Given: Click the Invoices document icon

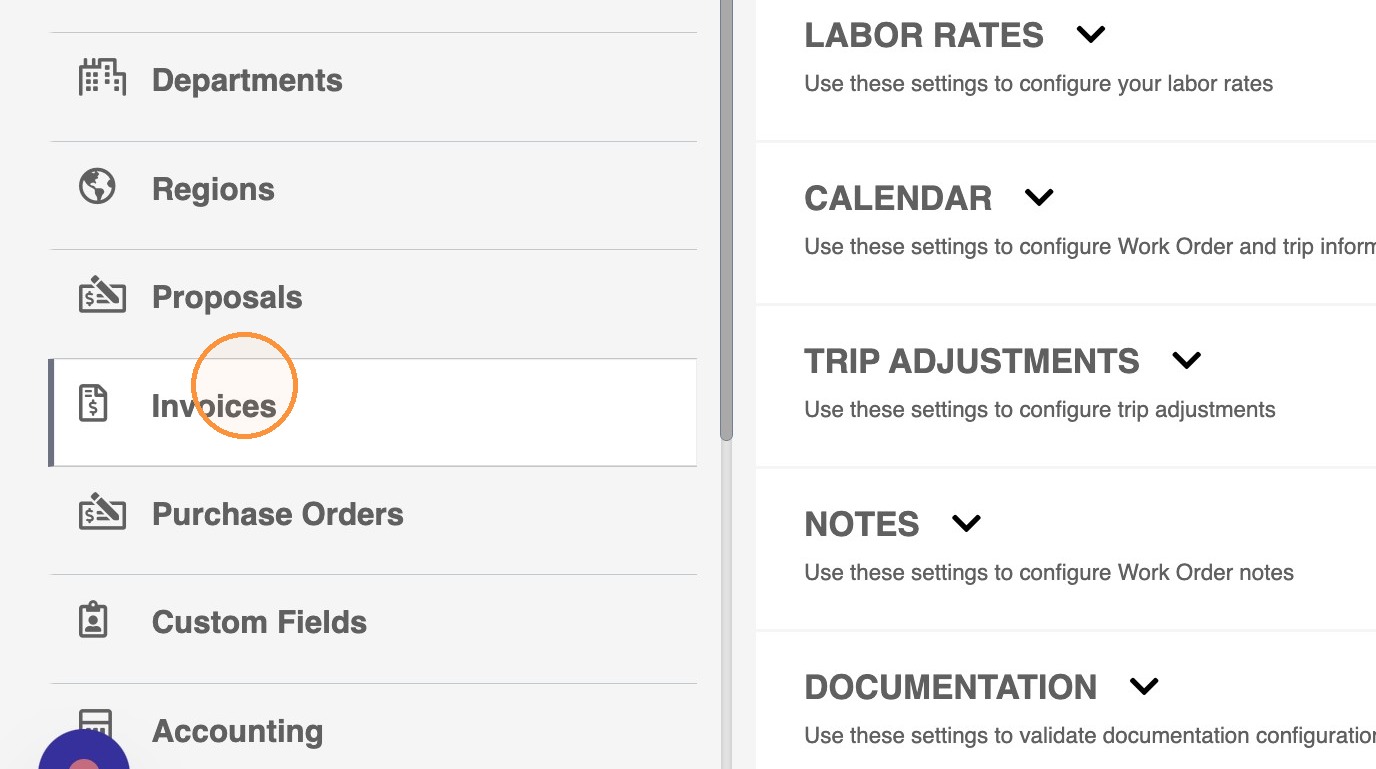Looking at the screenshot, I should [93, 404].
